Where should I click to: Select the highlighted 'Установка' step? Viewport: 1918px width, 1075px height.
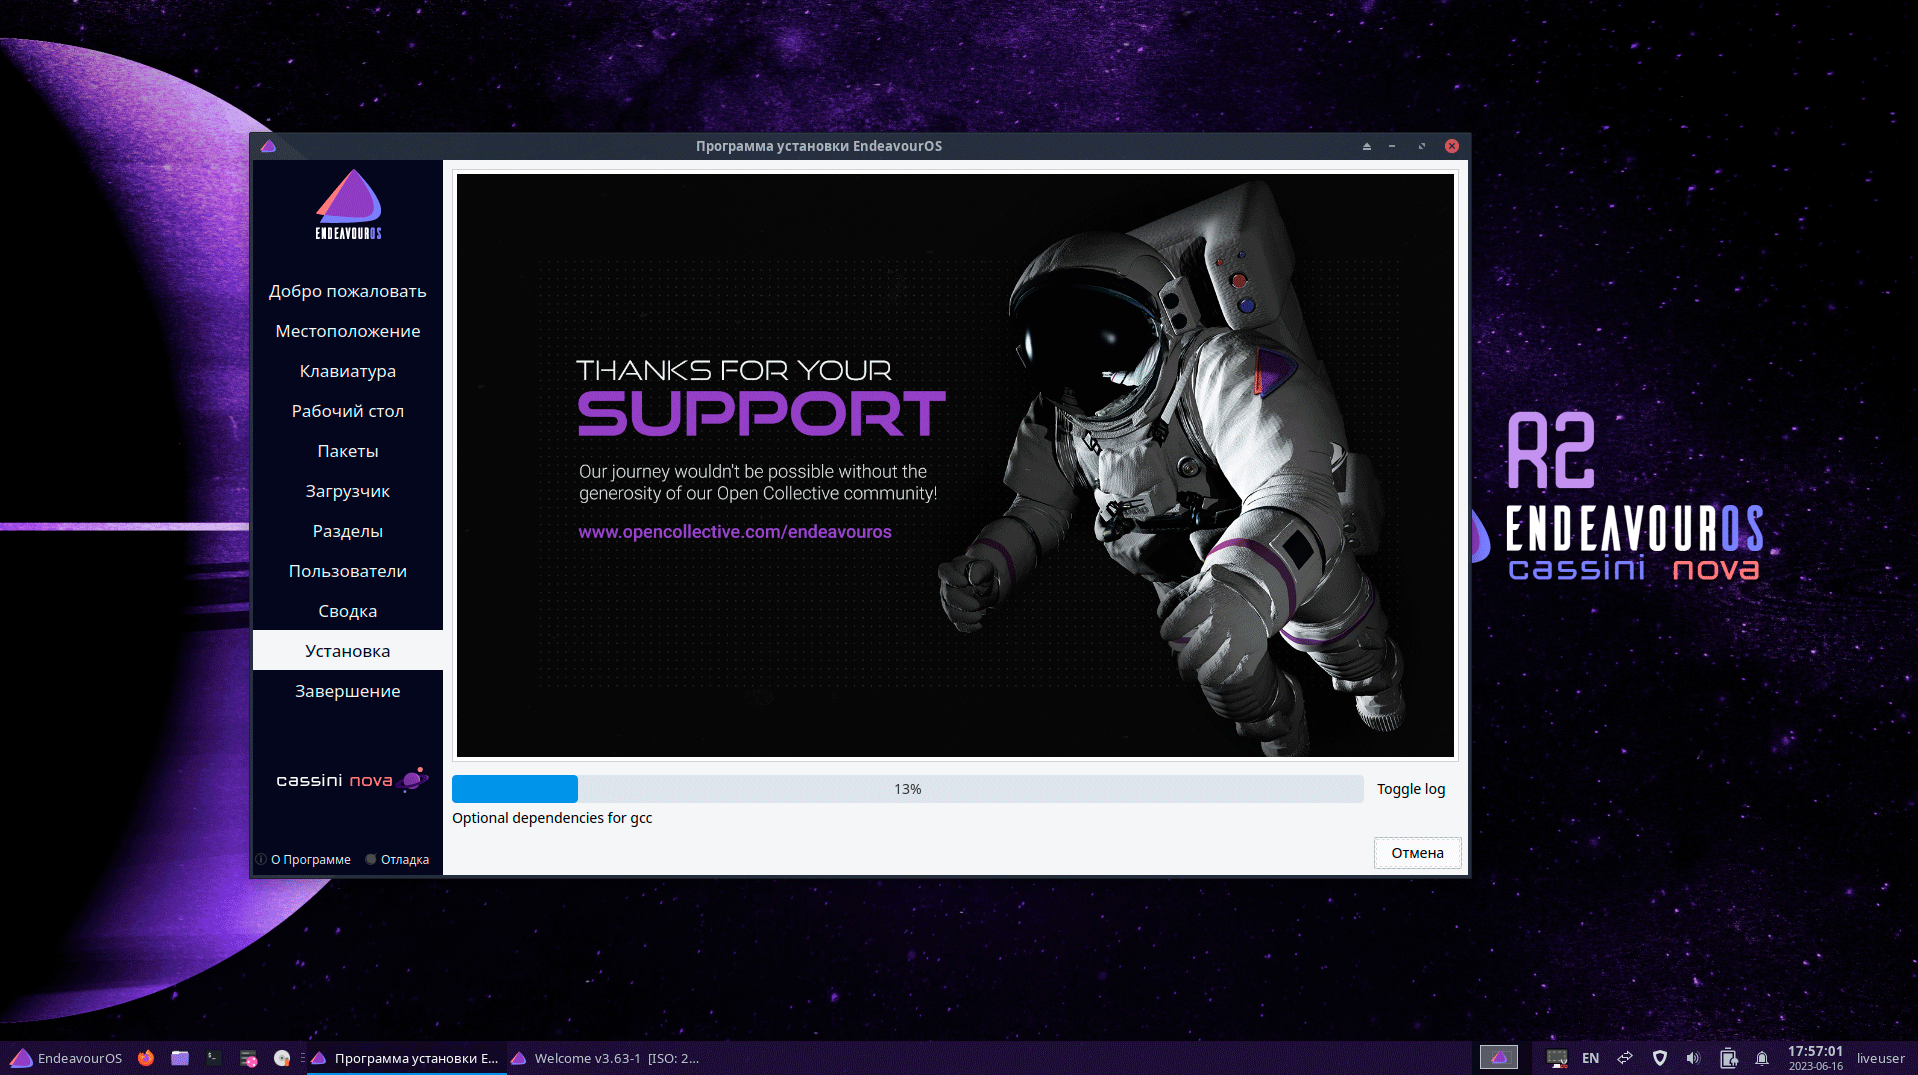tap(348, 651)
